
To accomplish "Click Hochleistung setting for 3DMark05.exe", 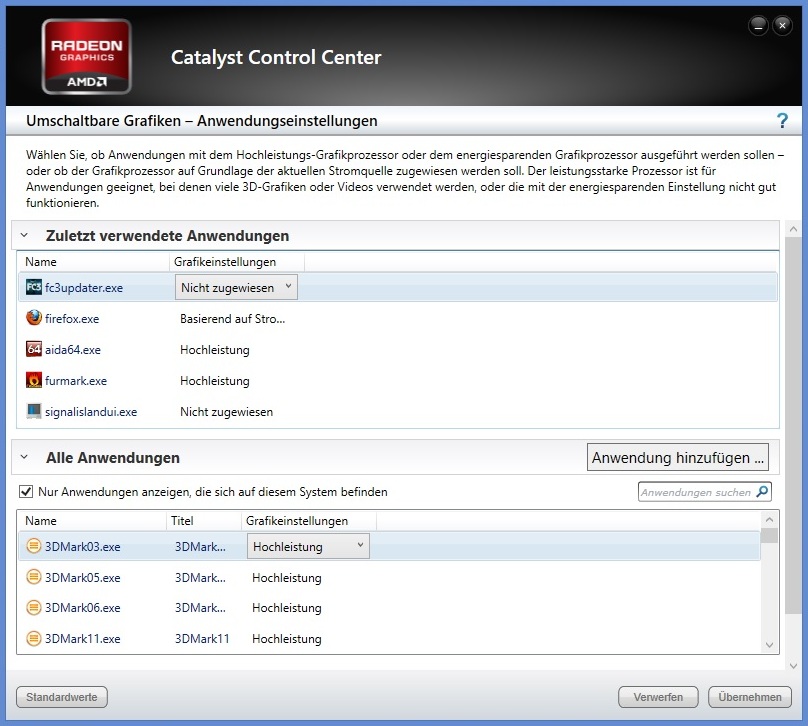I will tap(287, 578).
